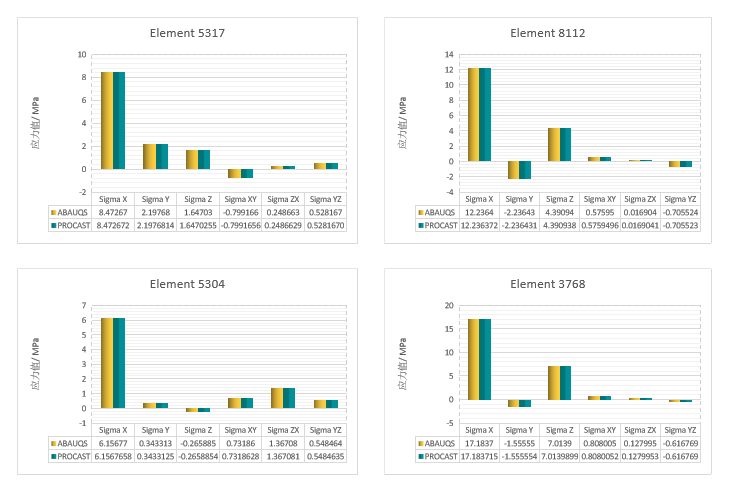Screen dimensions: 730x490
Task: Click the yellow ABAUQS legend swatch in Element 5317 chart
Action: point(54,212)
